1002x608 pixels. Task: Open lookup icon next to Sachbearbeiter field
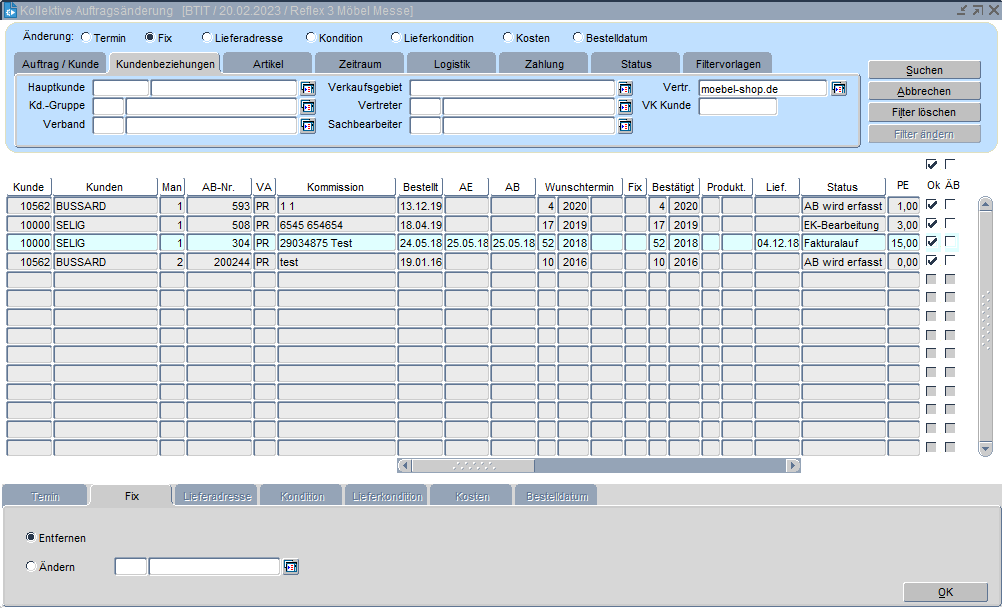pyautogui.click(x=625, y=126)
